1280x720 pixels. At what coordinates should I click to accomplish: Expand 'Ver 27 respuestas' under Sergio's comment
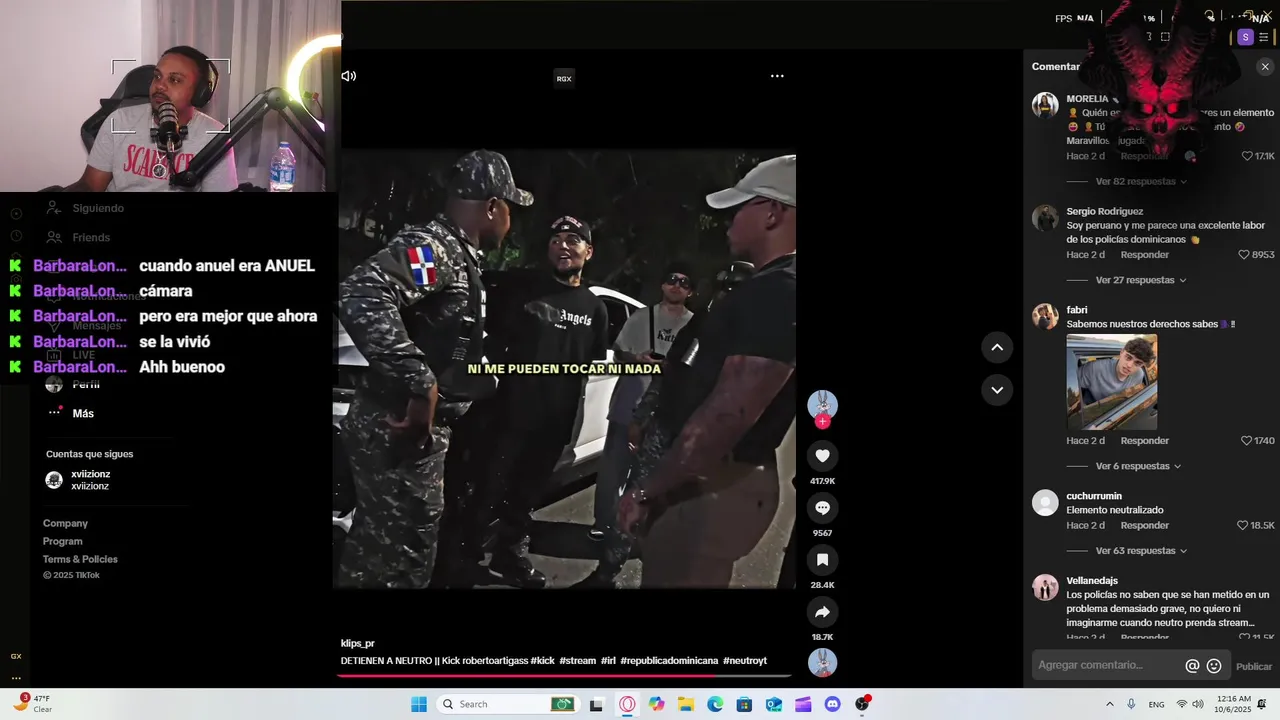click(1141, 281)
